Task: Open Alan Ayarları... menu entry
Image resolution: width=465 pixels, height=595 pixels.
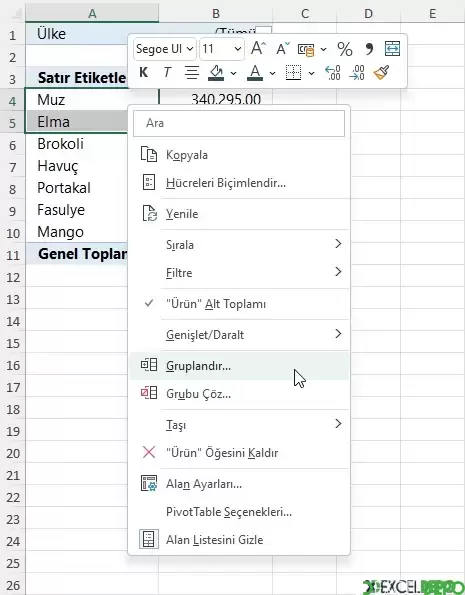Action: coord(239,484)
